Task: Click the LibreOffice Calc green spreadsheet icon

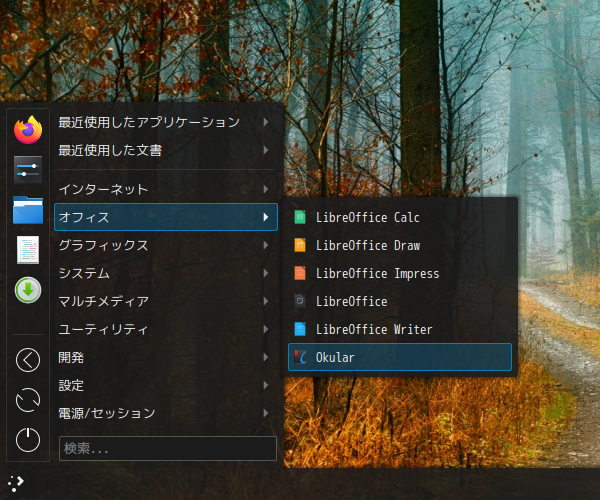Action: click(x=300, y=217)
